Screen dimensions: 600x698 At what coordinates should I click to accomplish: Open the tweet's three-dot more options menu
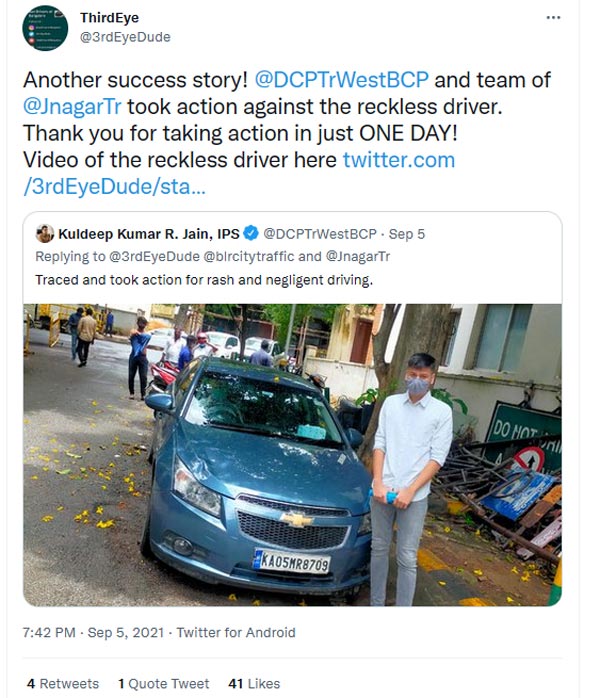point(553,18)
